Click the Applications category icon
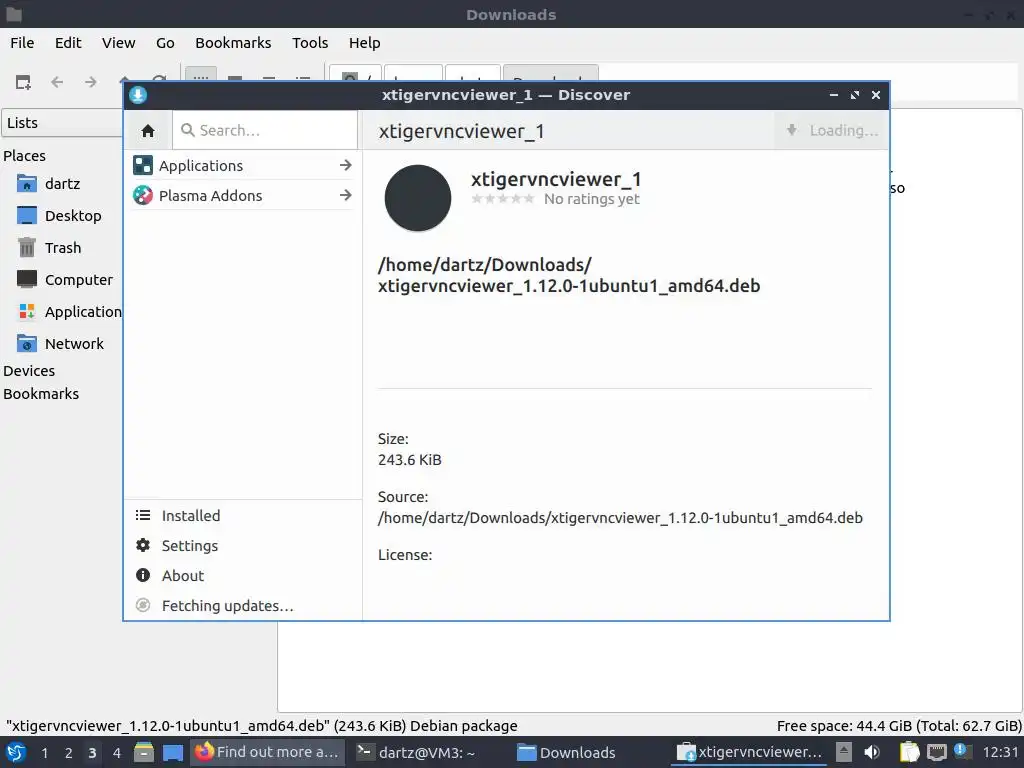The image size is (1024, 768). pos(143,165)
